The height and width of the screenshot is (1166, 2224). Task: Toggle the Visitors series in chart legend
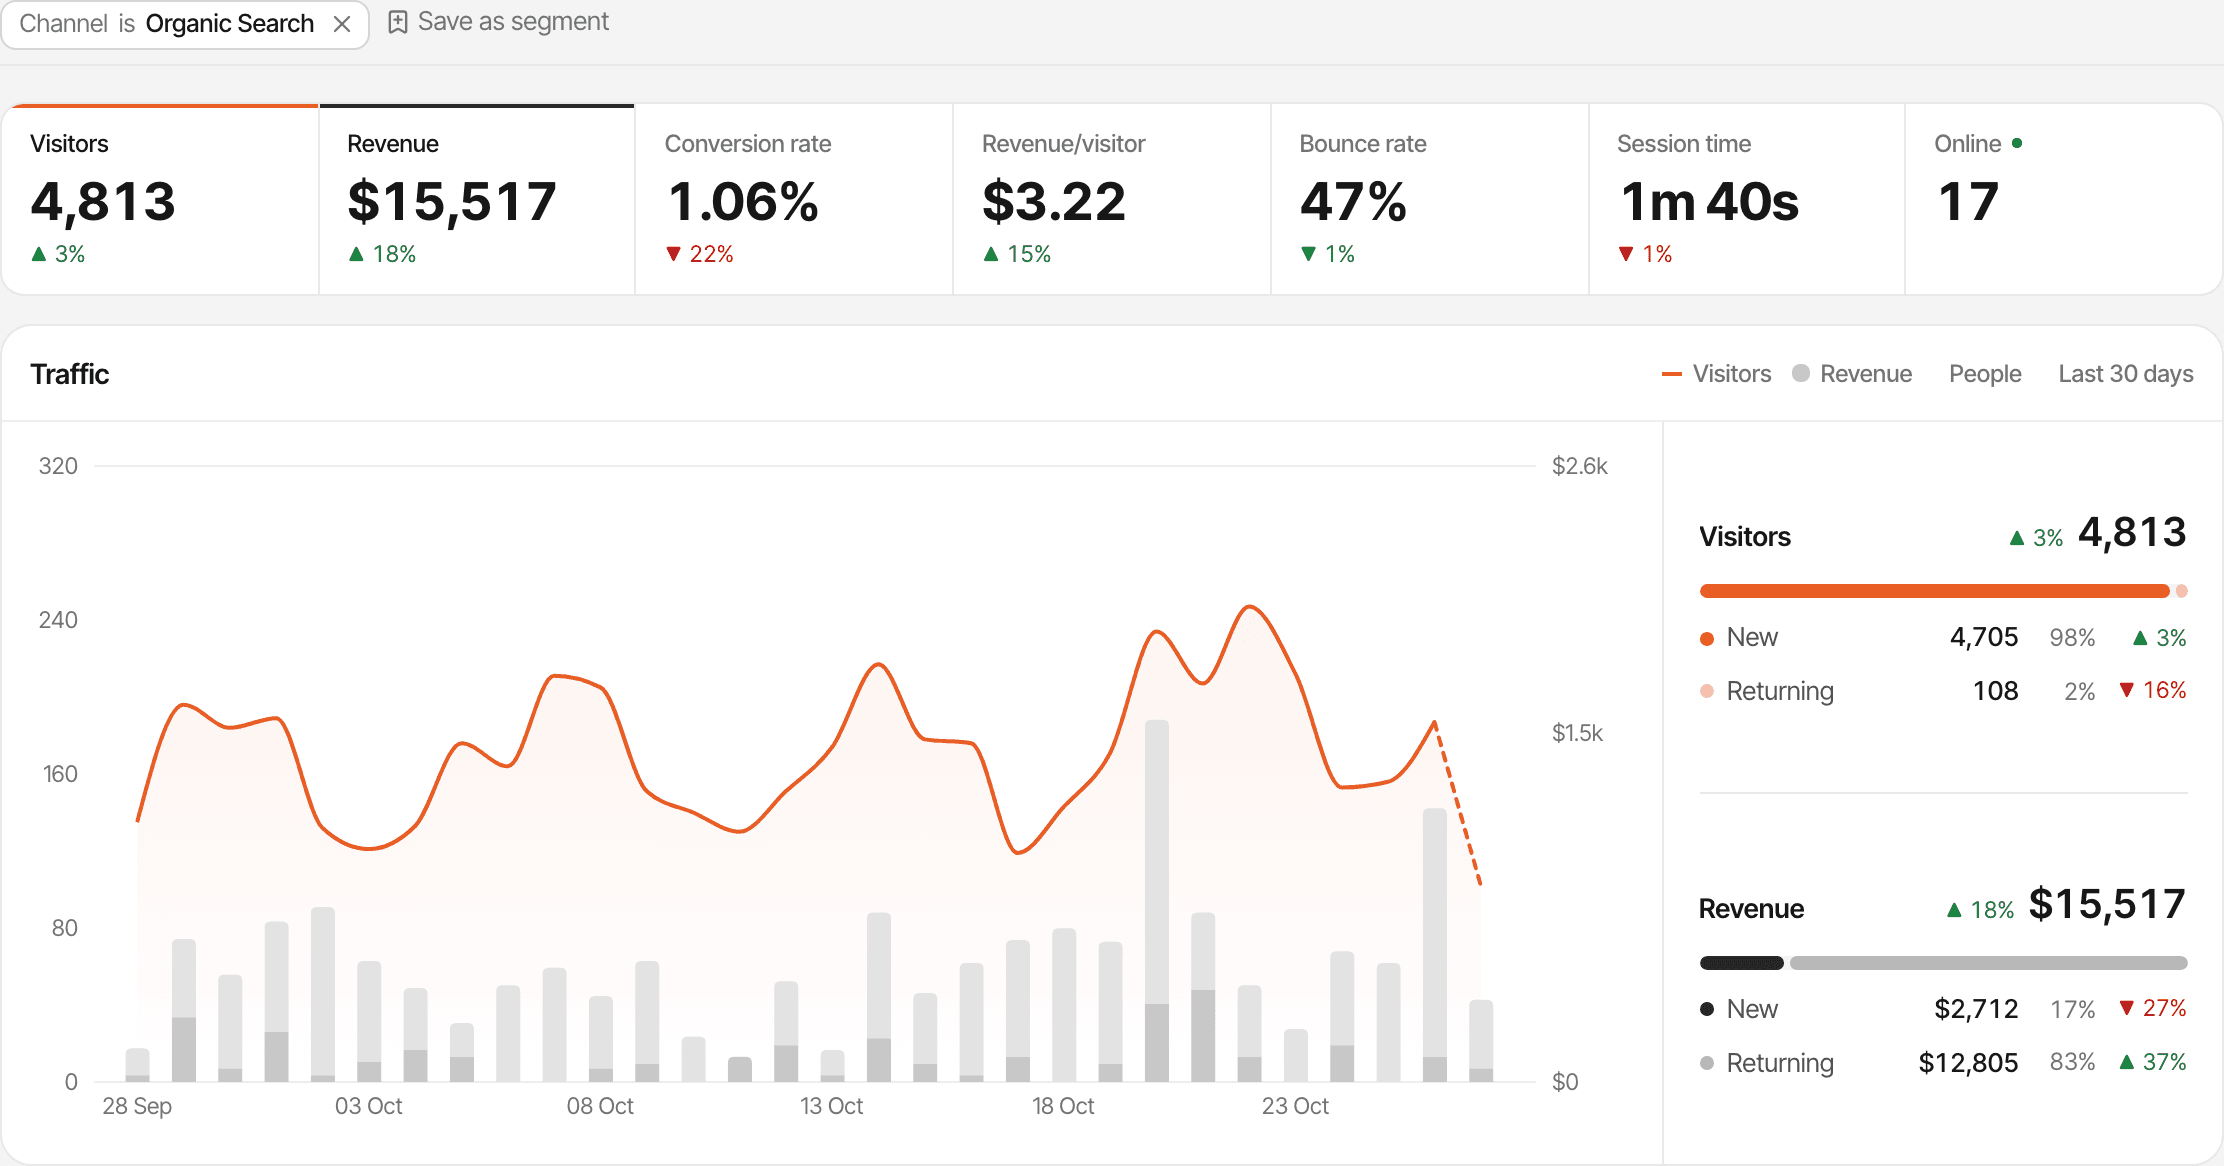pos(1716,374)
